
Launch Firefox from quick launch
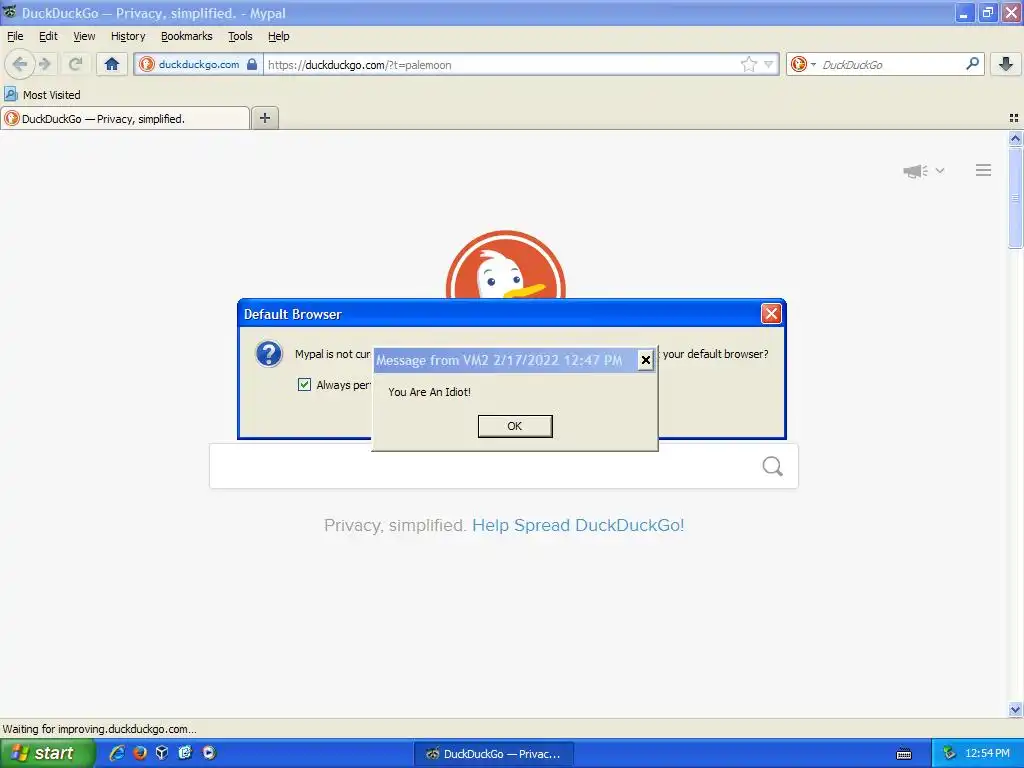tap(140, 753)
